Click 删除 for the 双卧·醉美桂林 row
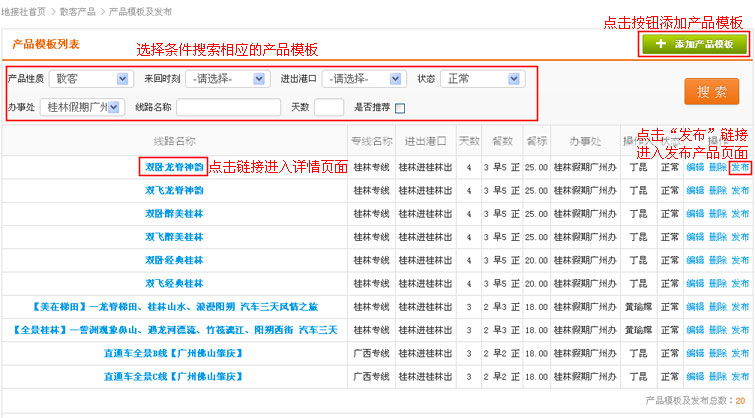The width and height of the screenshot is (755, 418). (x=717, y=213)
